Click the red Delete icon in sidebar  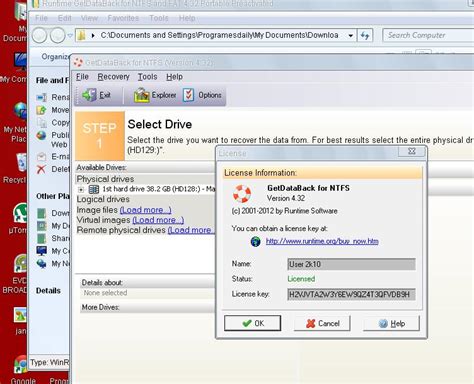pyautogui.click(x=41, y=169)
